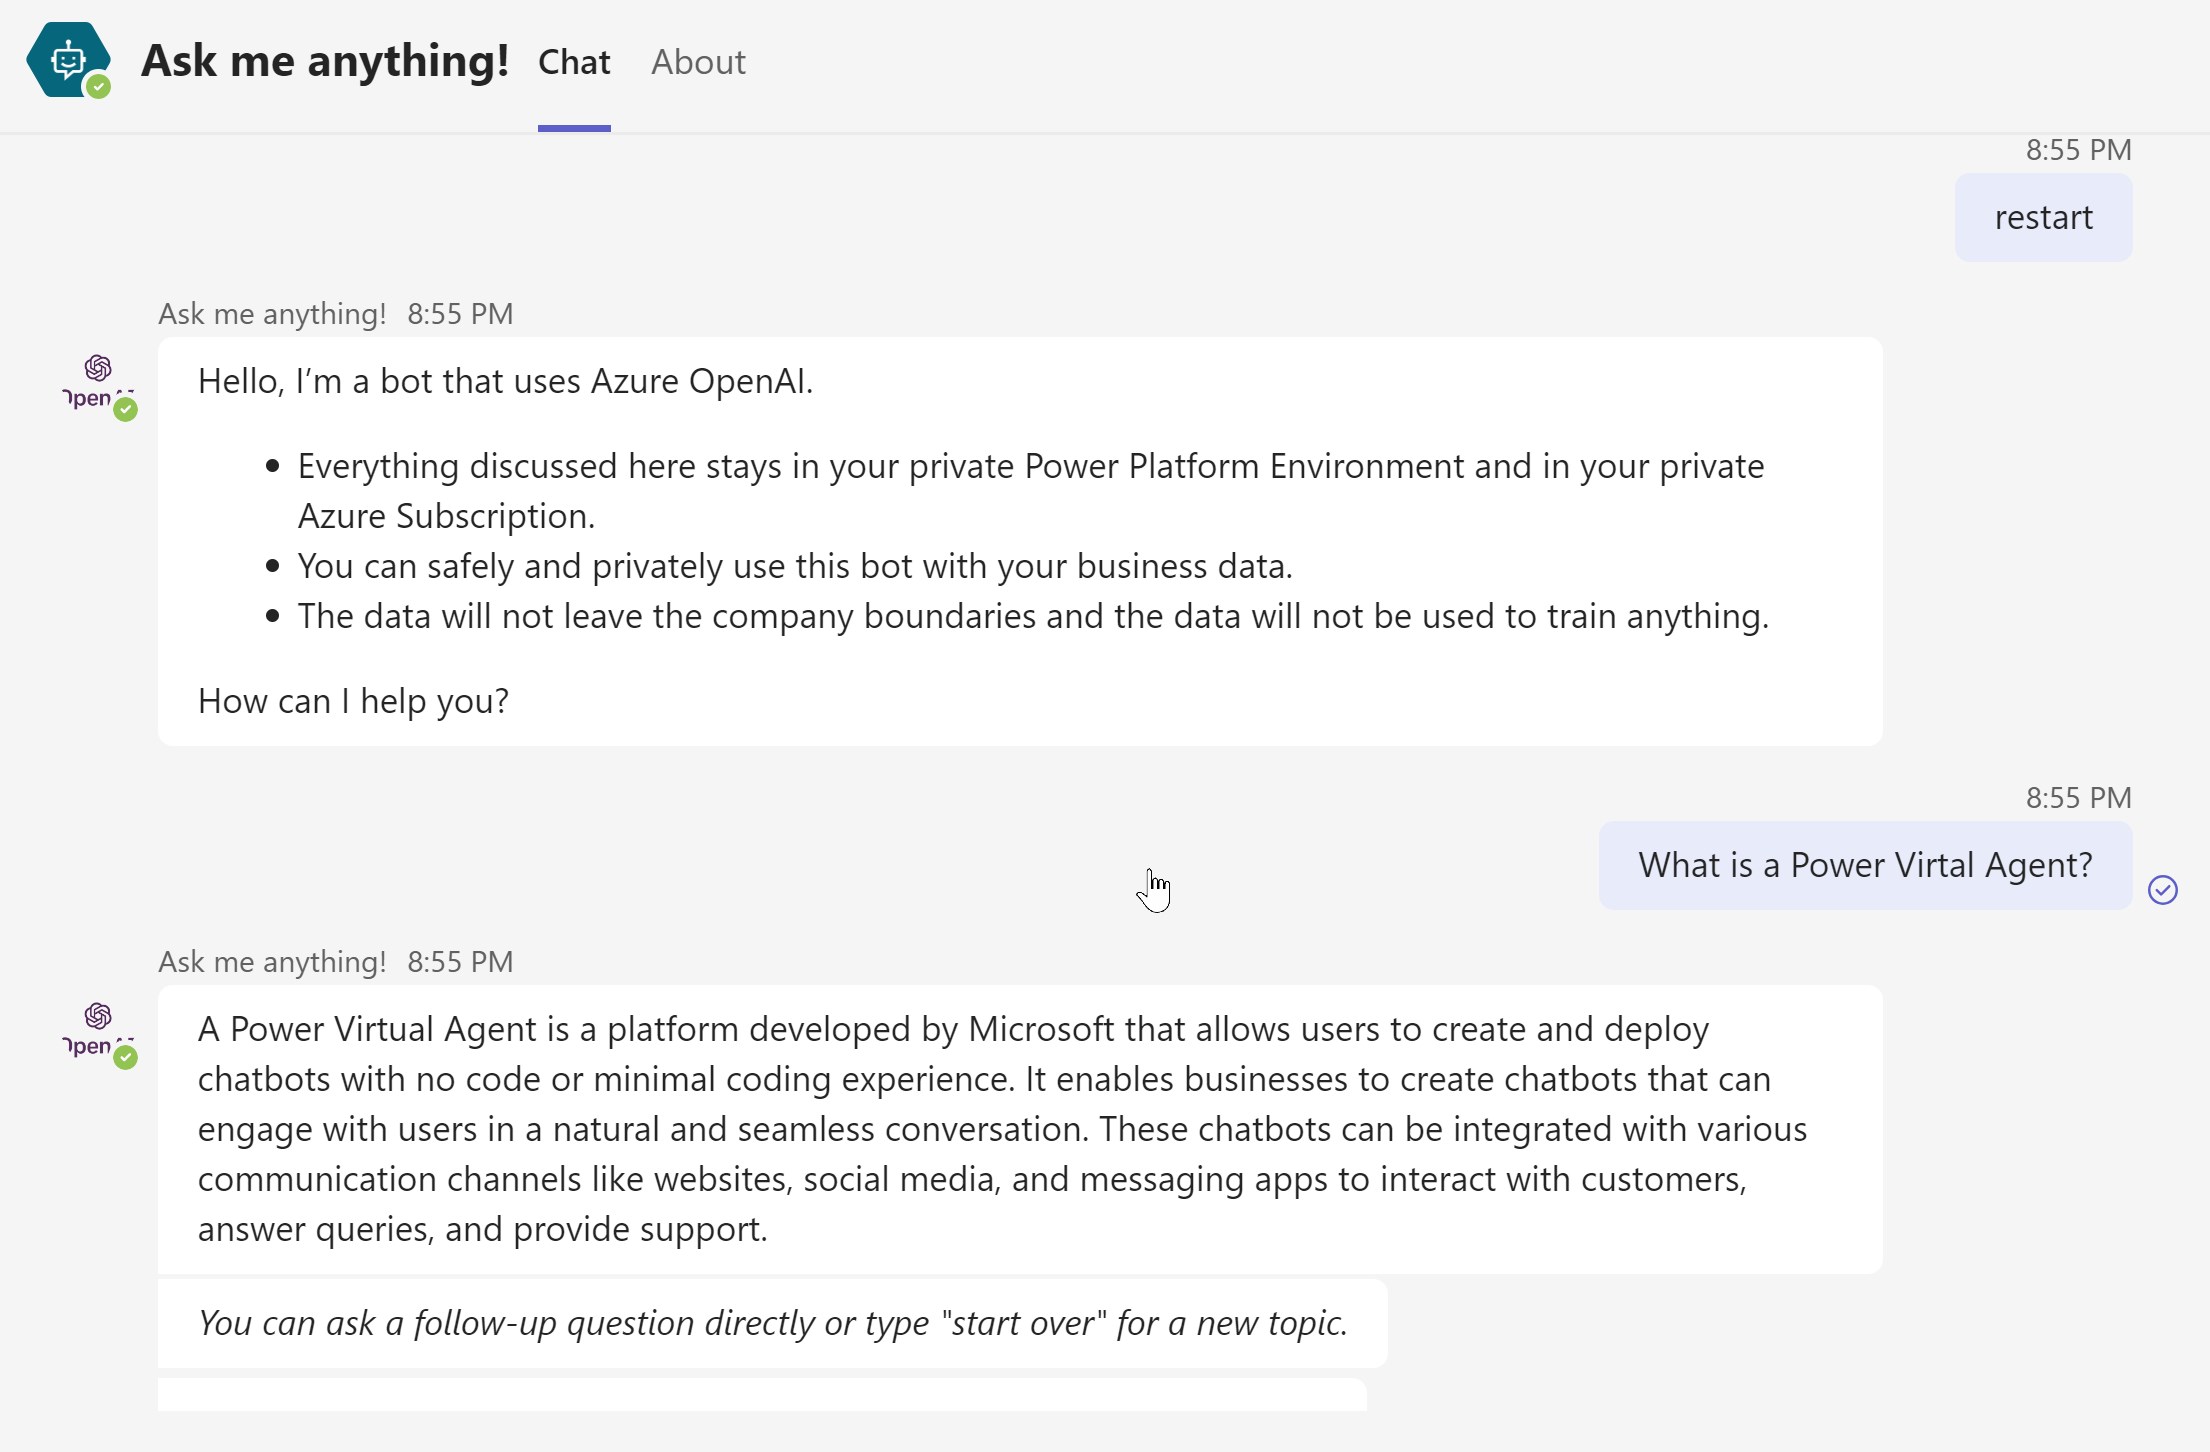The width and height of the screenshot is (2210, 1452).
Task: Click the 'Ask me anything!' title
Action: point(325,61)
